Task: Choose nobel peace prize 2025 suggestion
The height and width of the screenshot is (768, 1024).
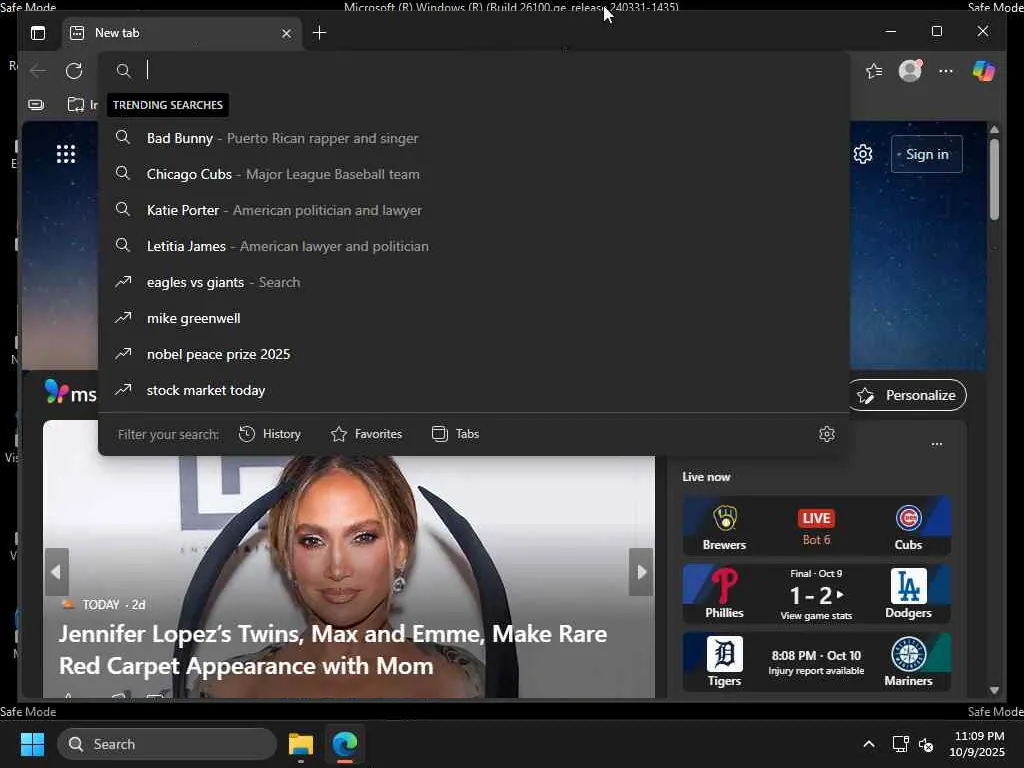Action: coord(474,354)
